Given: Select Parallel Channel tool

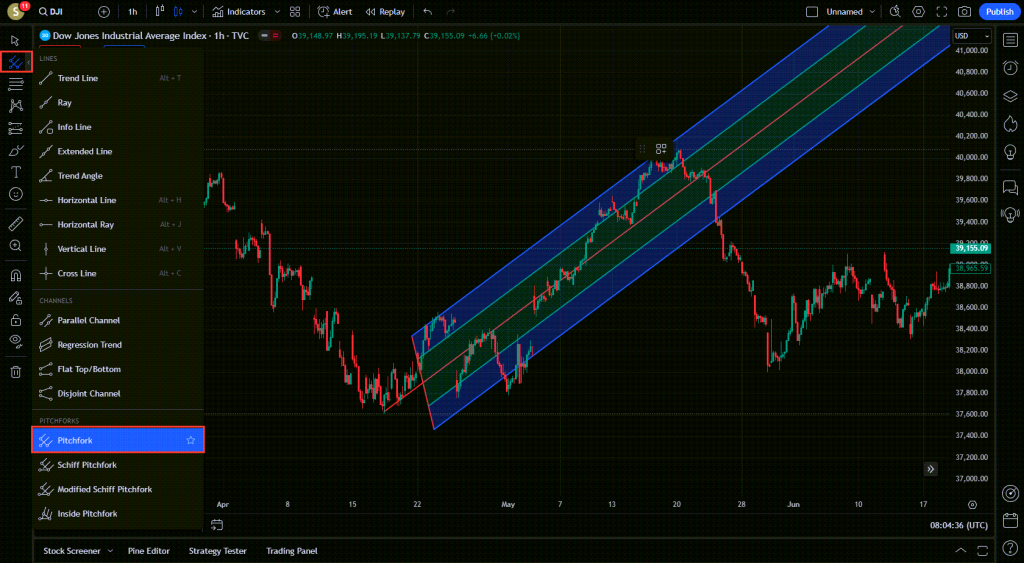Looking at the screenshot, I should [118, 321].
